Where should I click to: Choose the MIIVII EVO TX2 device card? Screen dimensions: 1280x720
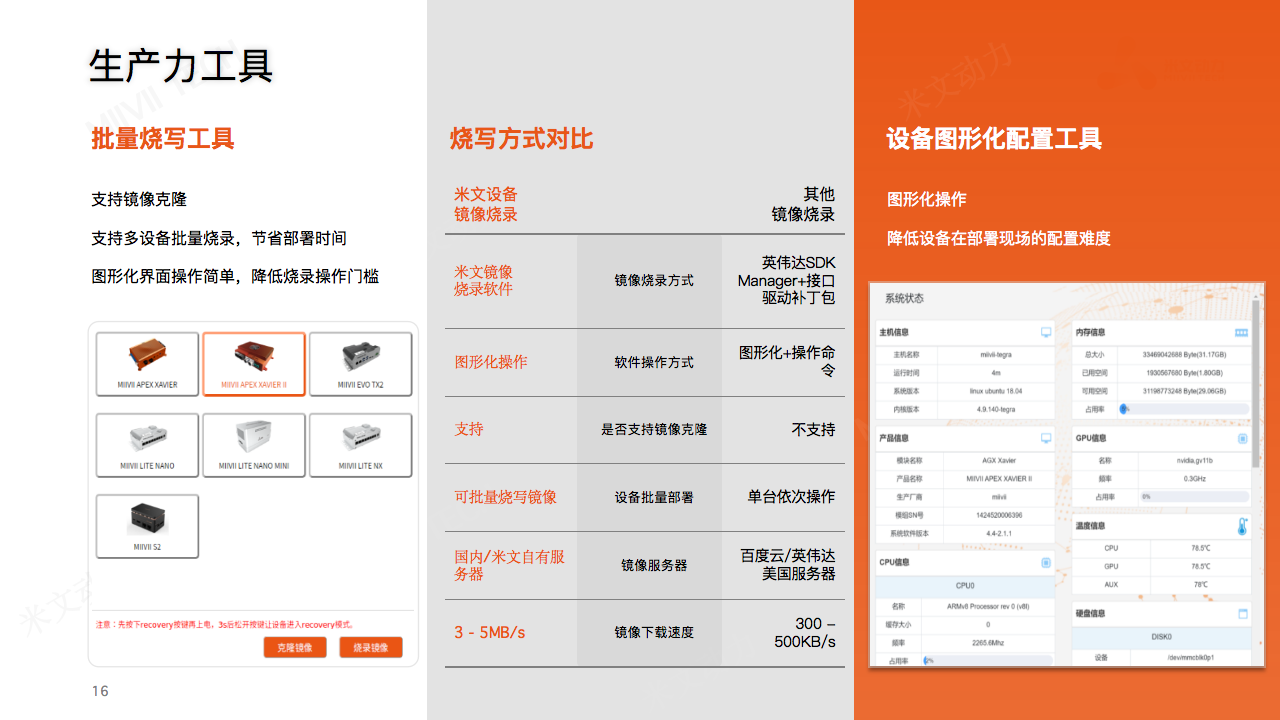pos(361,365)
